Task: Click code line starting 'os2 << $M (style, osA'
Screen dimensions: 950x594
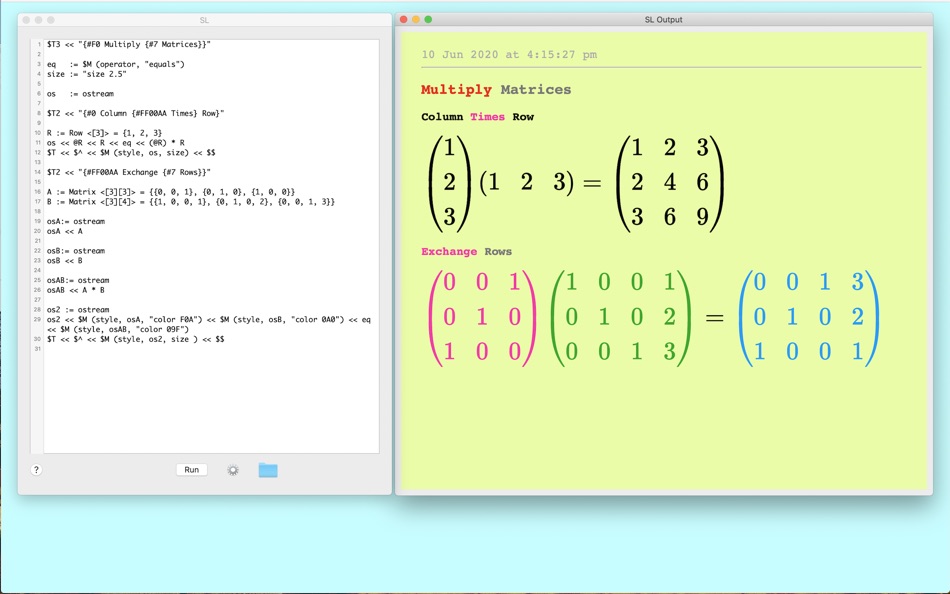Action: click(208, 324)
